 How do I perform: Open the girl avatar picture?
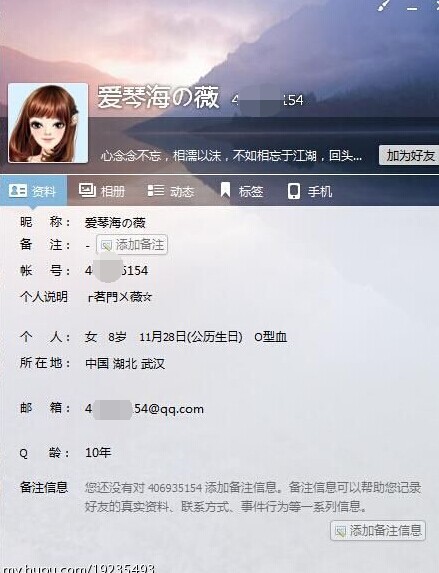point(48,123)
